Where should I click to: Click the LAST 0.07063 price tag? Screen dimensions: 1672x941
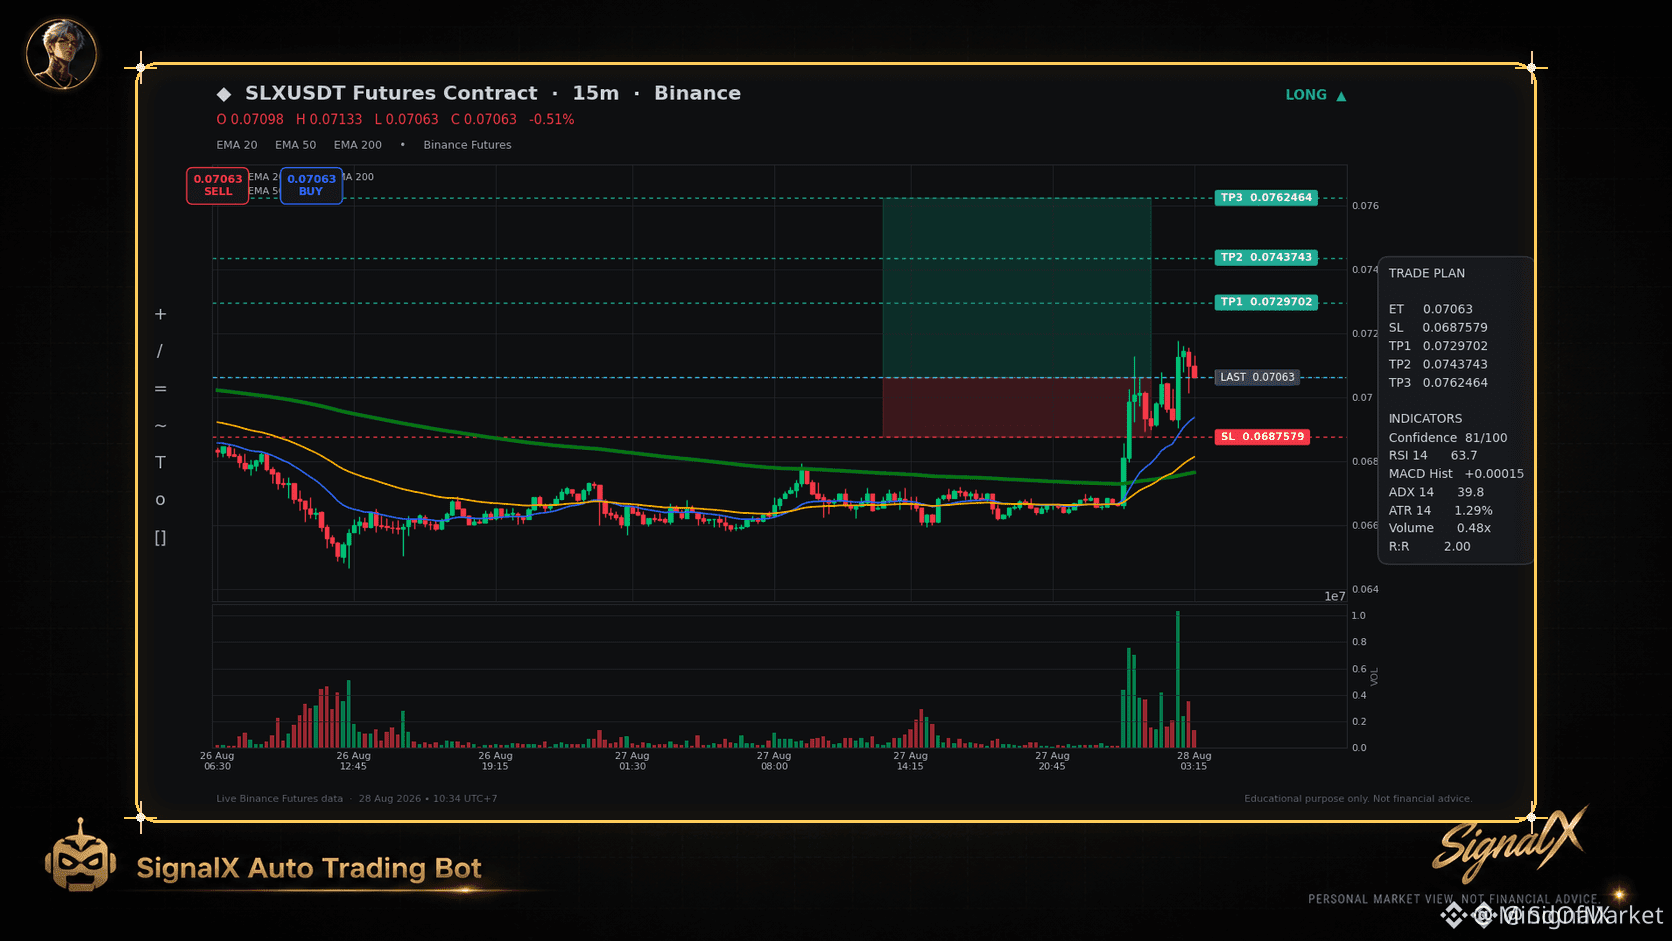[1257, 378]
